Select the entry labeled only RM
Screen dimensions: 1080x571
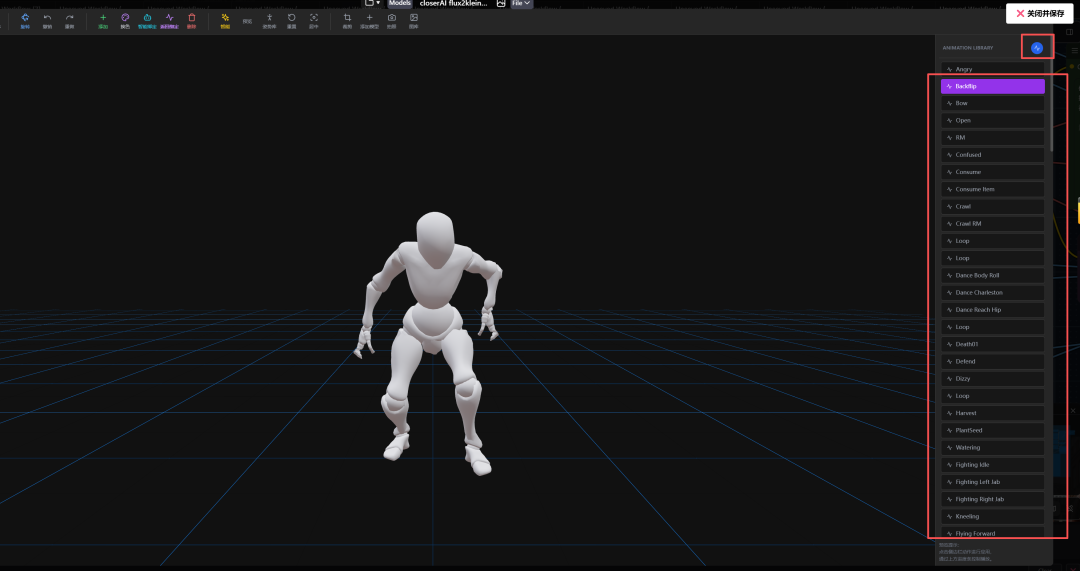click(x=993, y=138)
